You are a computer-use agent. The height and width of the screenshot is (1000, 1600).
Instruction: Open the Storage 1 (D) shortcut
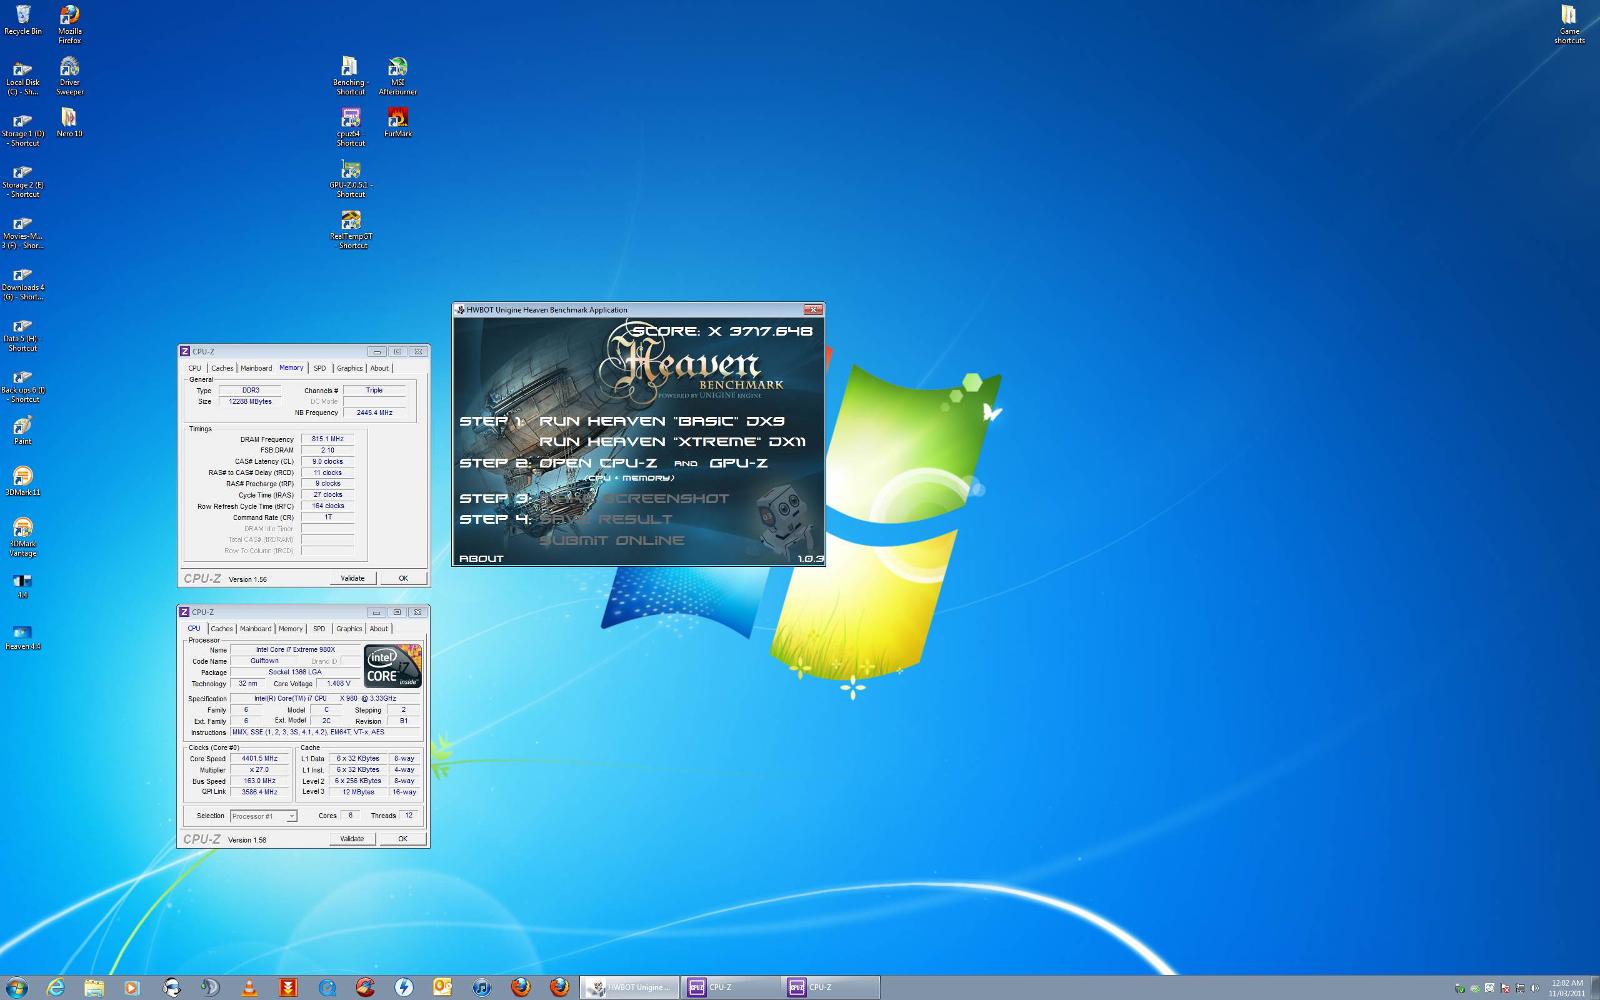23,130
